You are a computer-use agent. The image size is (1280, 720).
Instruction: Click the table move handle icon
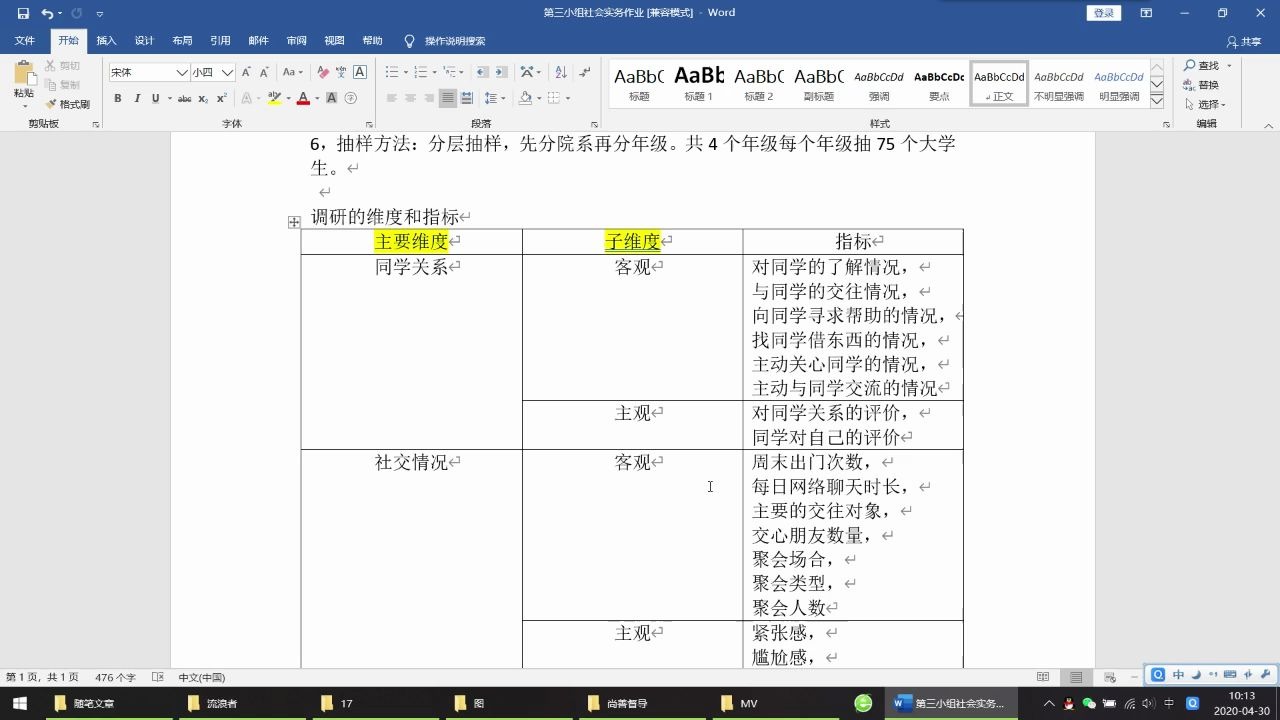[x=294, y=222]
